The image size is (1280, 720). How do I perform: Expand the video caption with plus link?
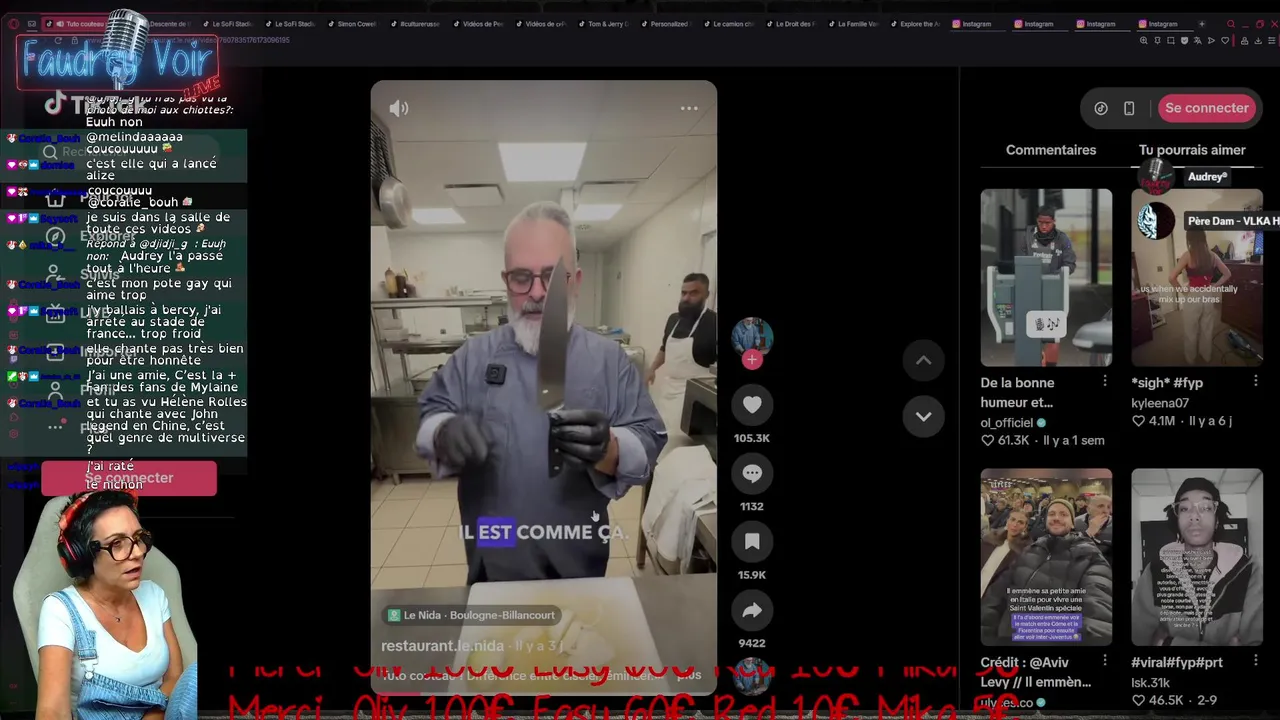pos(689,675)
